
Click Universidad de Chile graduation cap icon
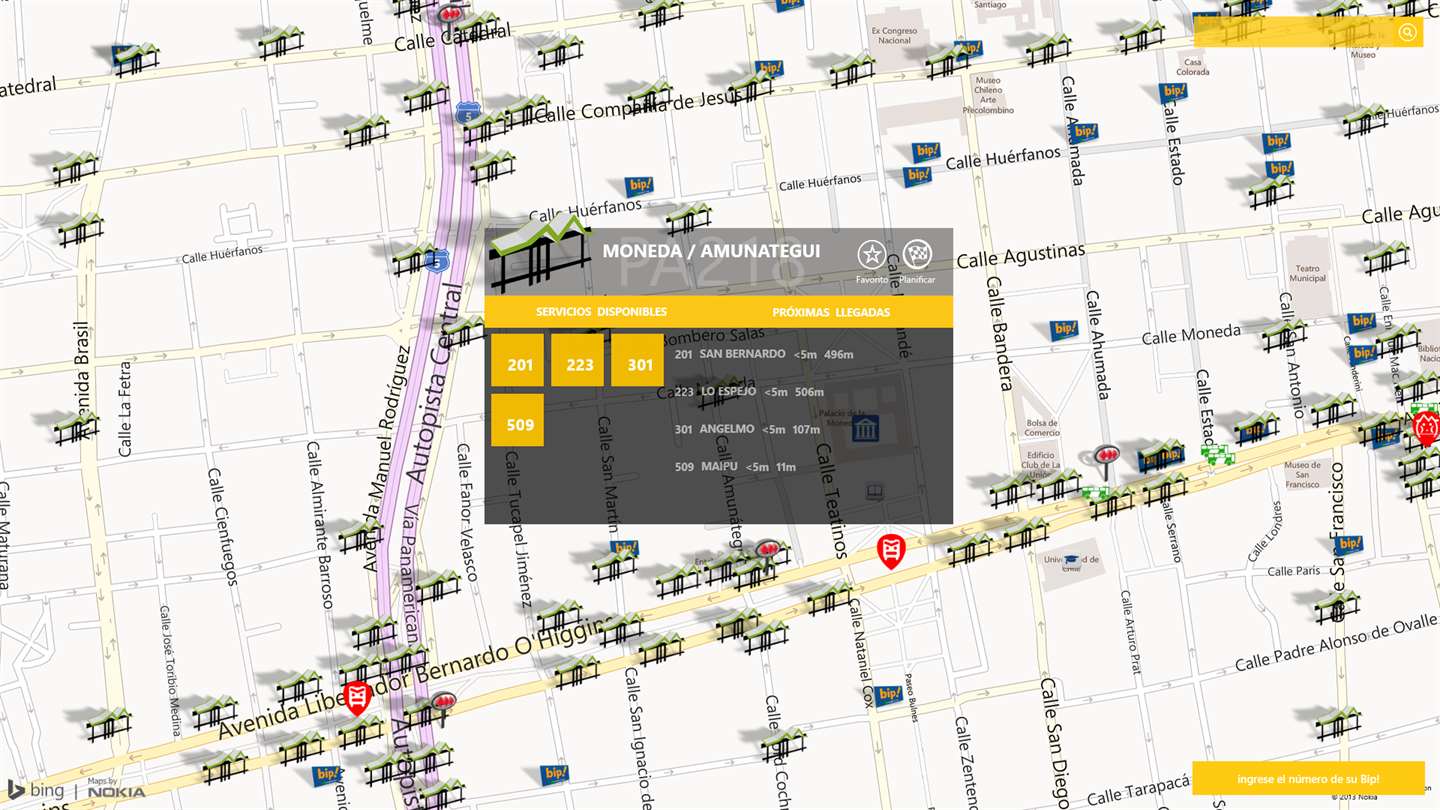coord(1071,560)
